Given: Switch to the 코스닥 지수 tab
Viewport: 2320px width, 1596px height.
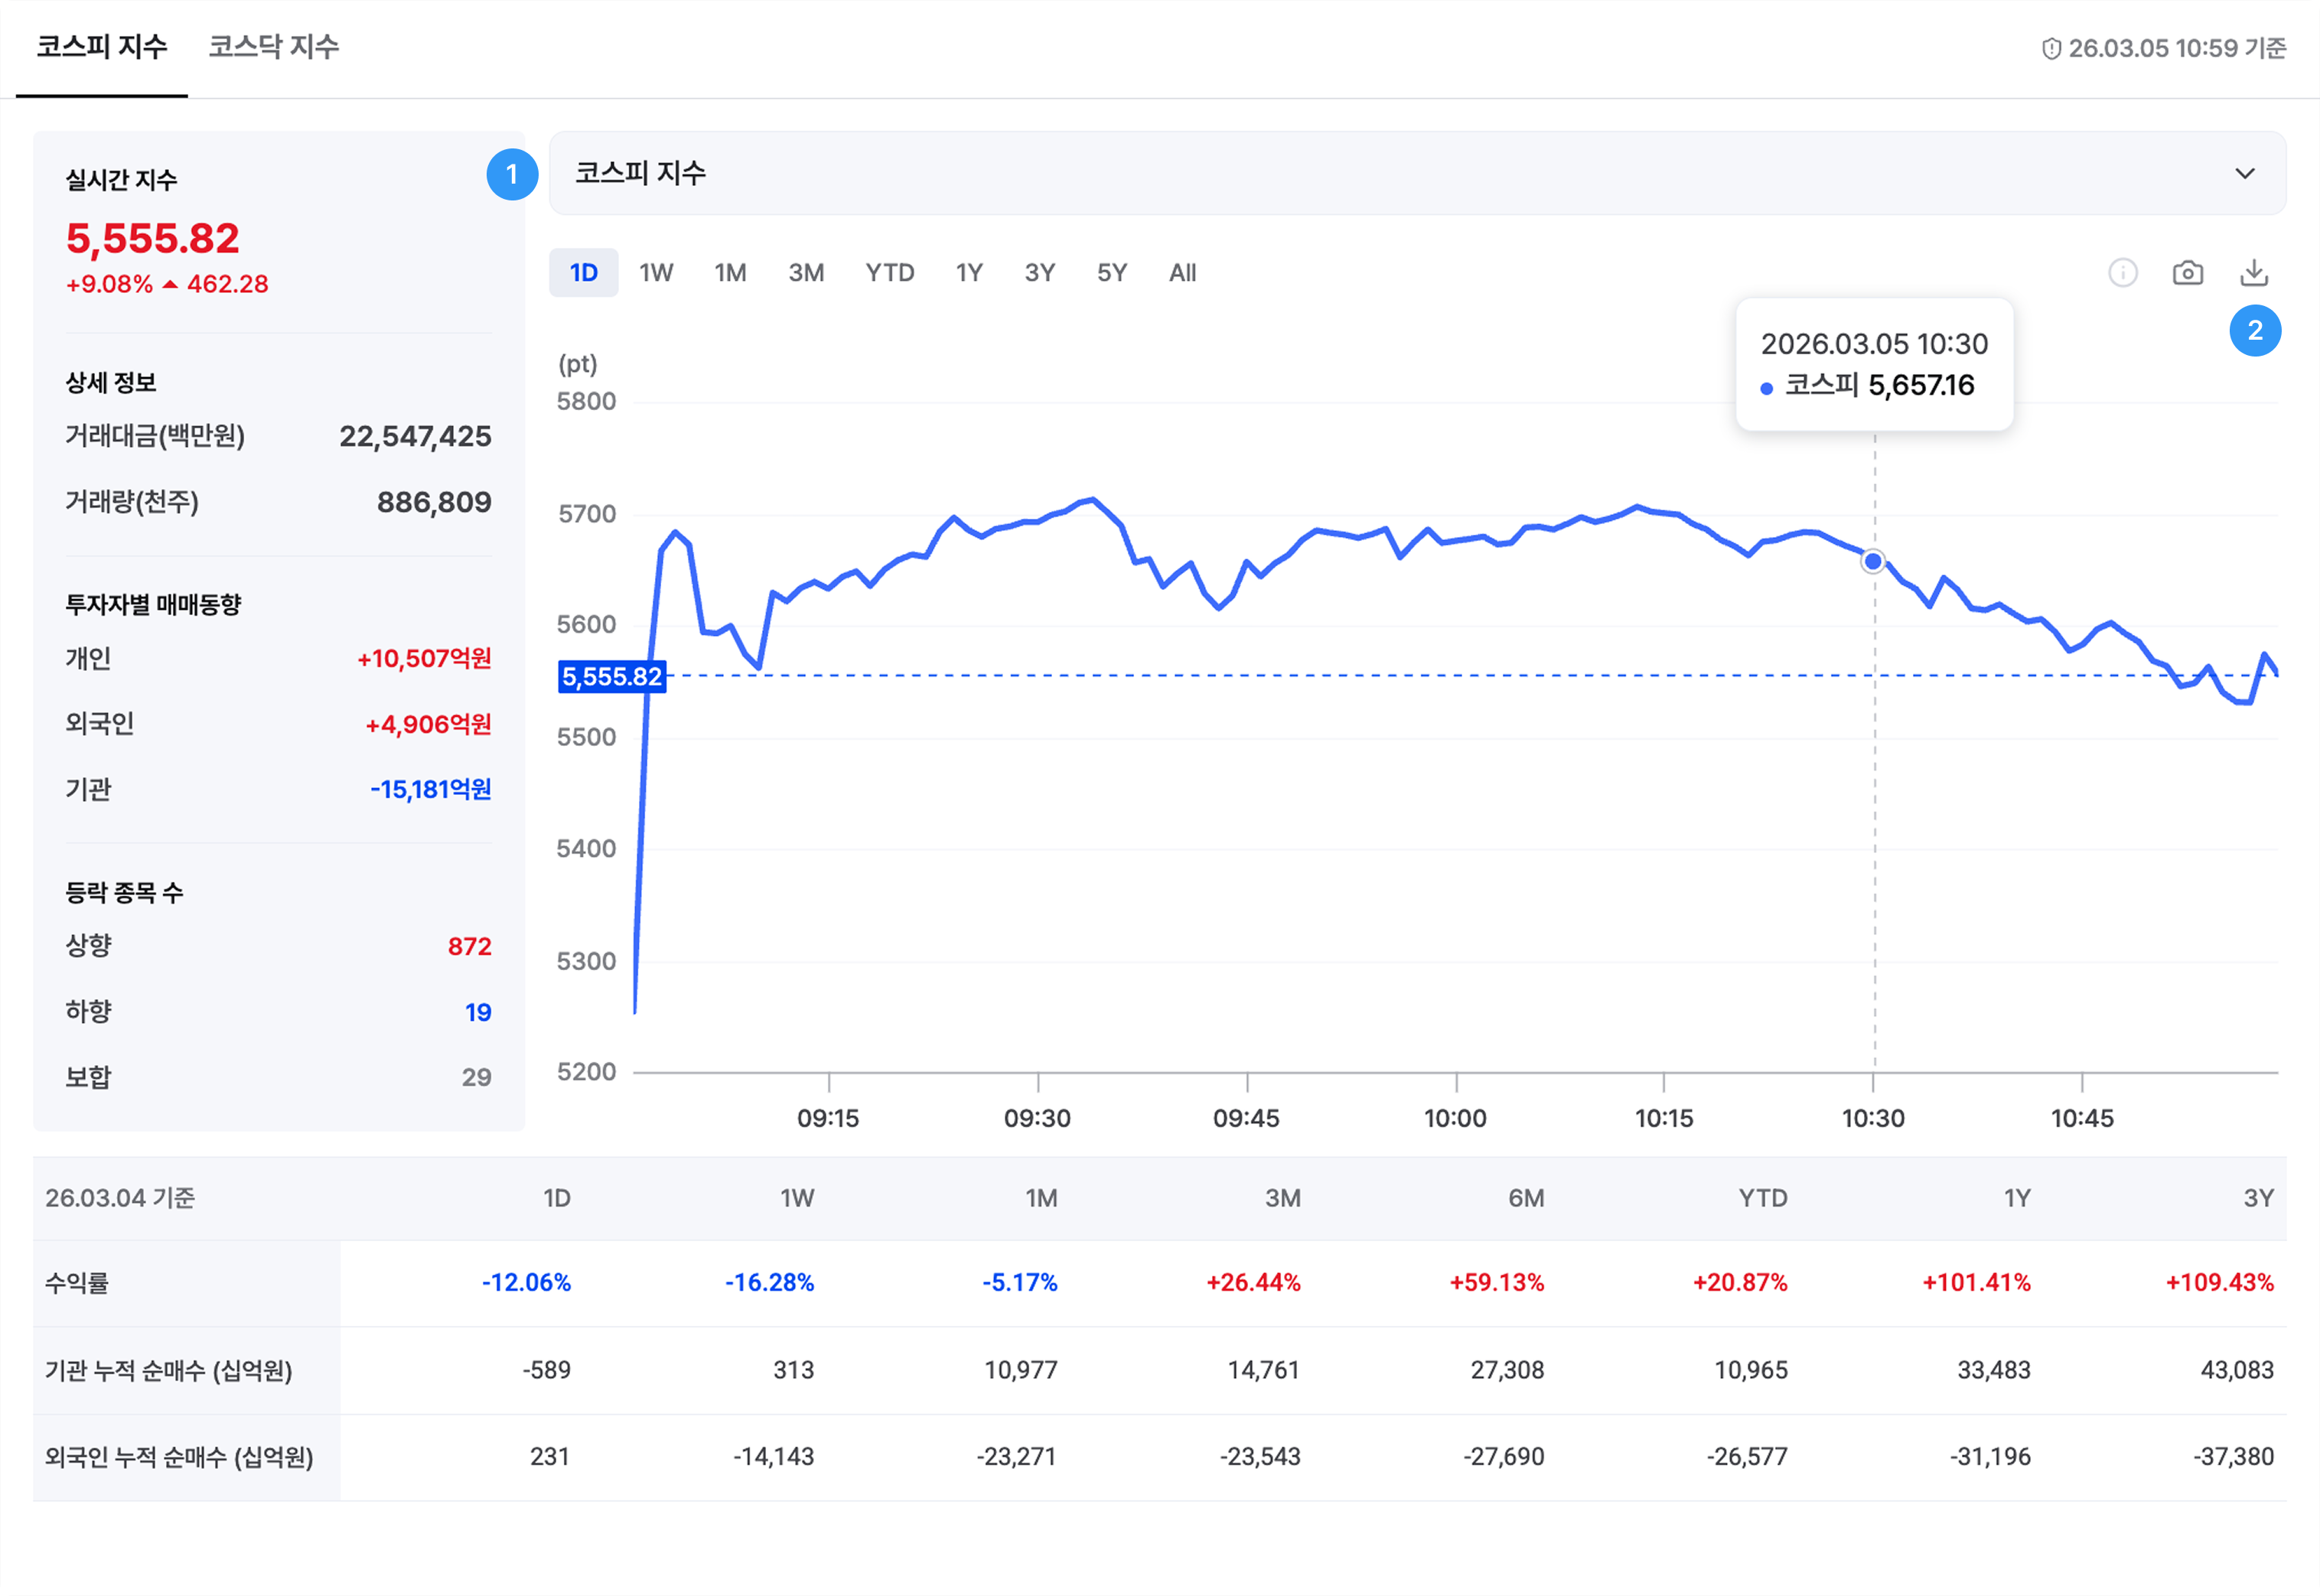Looking at the screenshot, I should pos(273,47).
